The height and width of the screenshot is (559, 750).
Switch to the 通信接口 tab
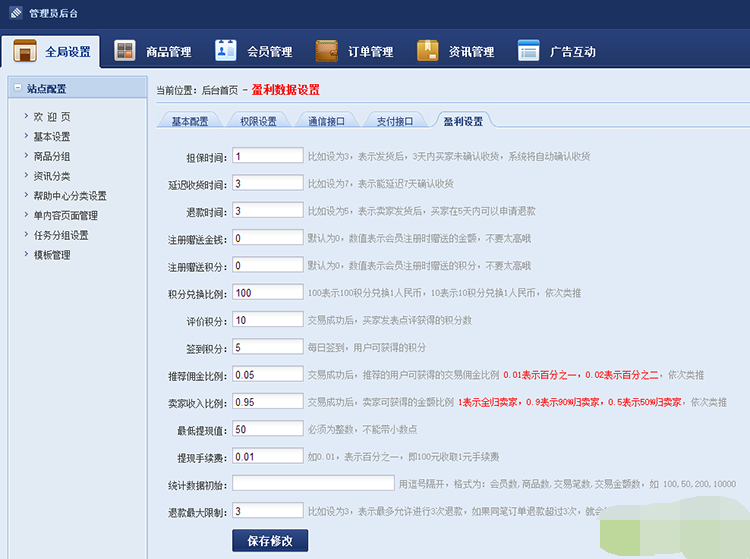point(326,121)
